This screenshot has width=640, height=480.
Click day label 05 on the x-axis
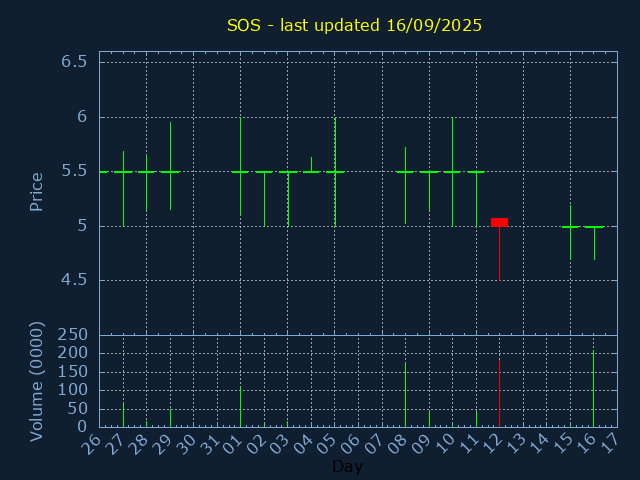tap(326, 444)
